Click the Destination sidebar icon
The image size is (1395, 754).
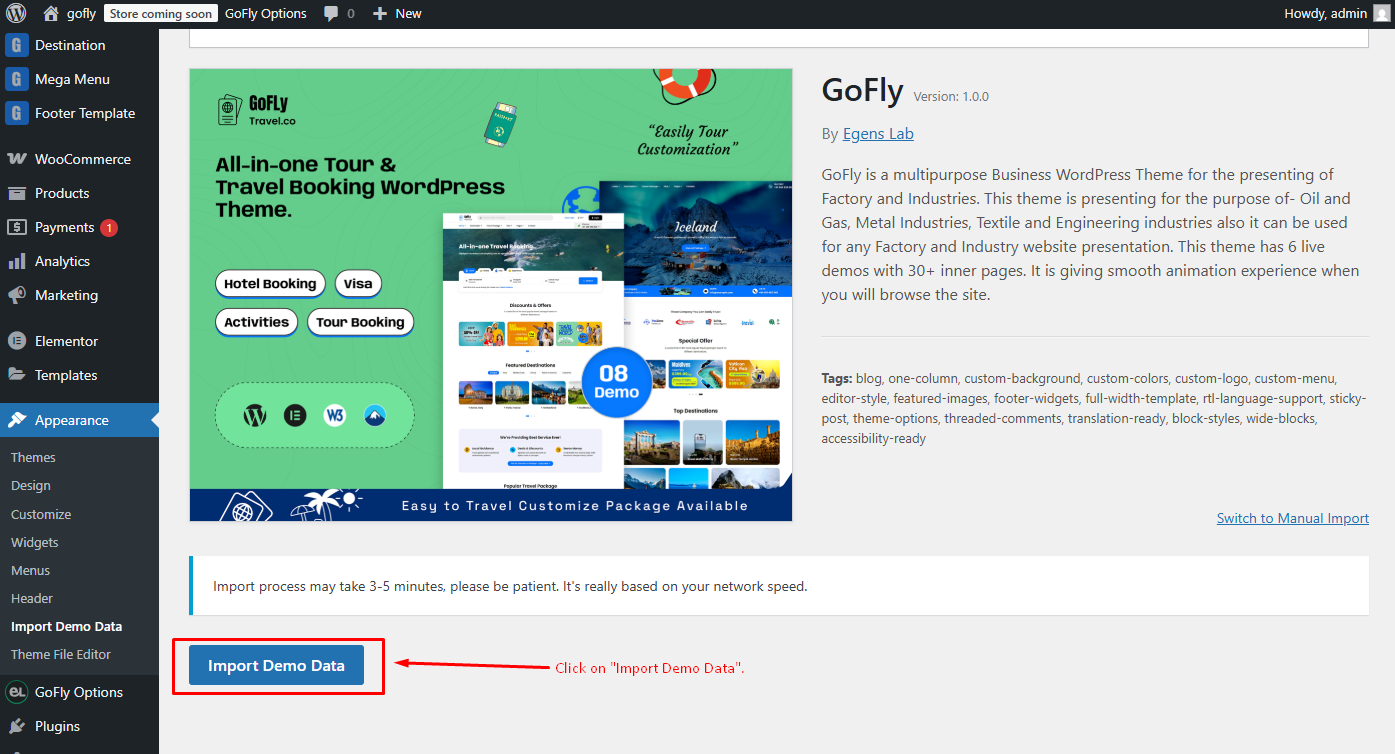pyautogui.click(x=17, y=45)
